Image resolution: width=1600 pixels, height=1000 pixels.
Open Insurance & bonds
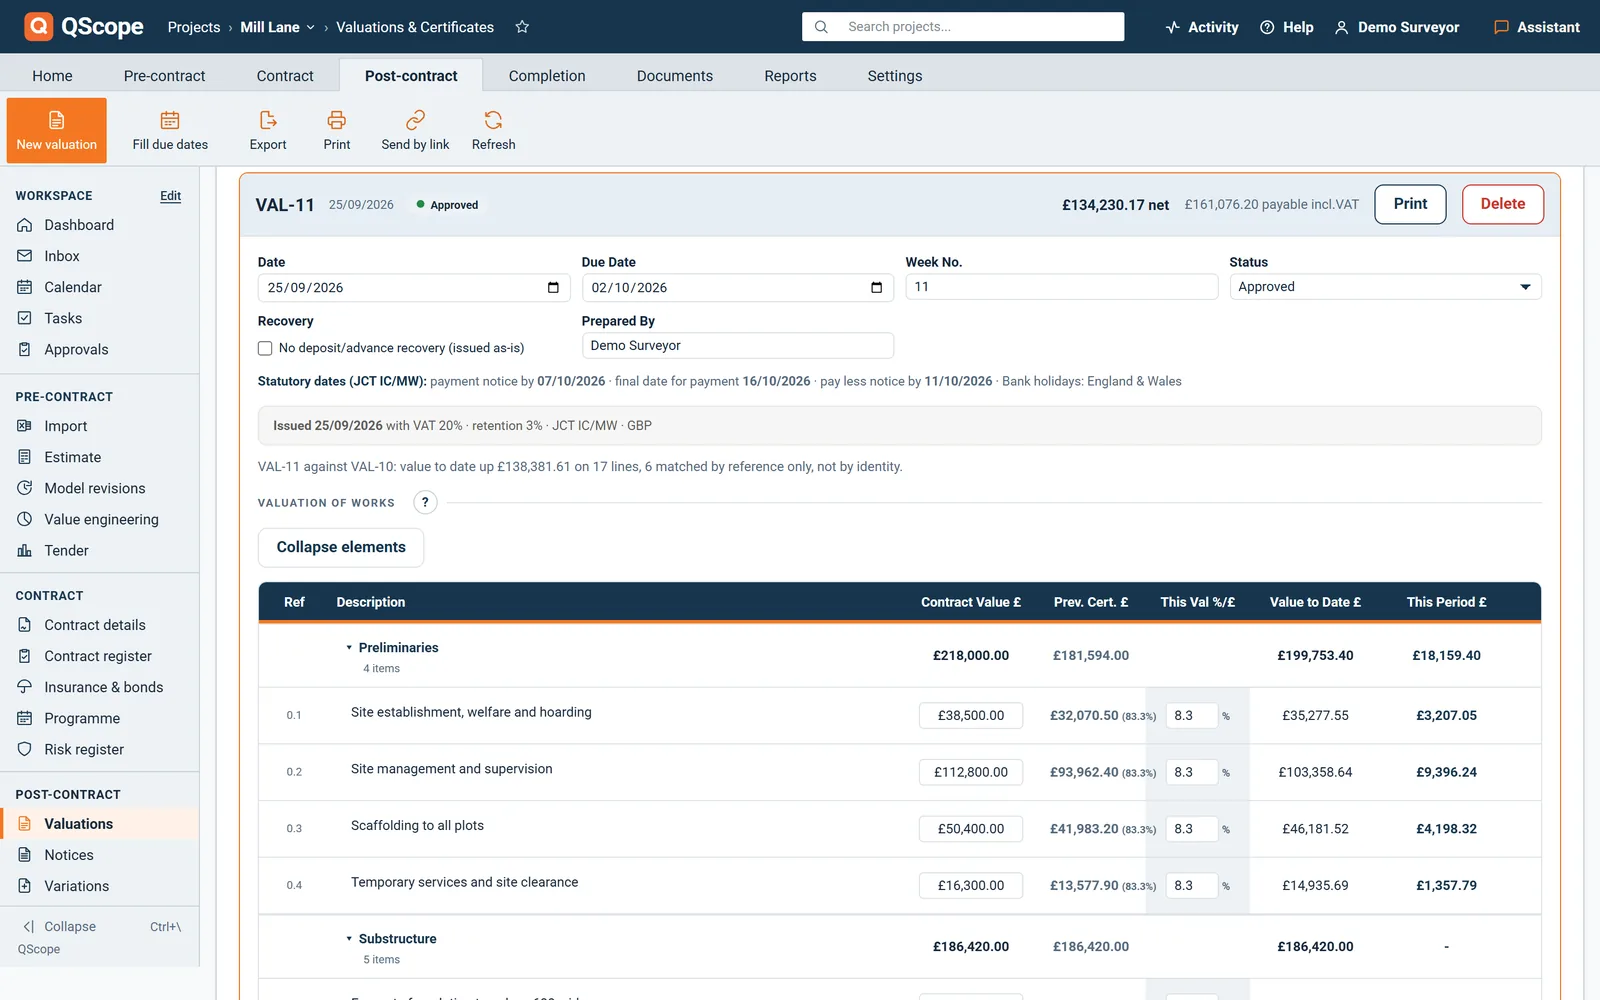pos(103,687)
